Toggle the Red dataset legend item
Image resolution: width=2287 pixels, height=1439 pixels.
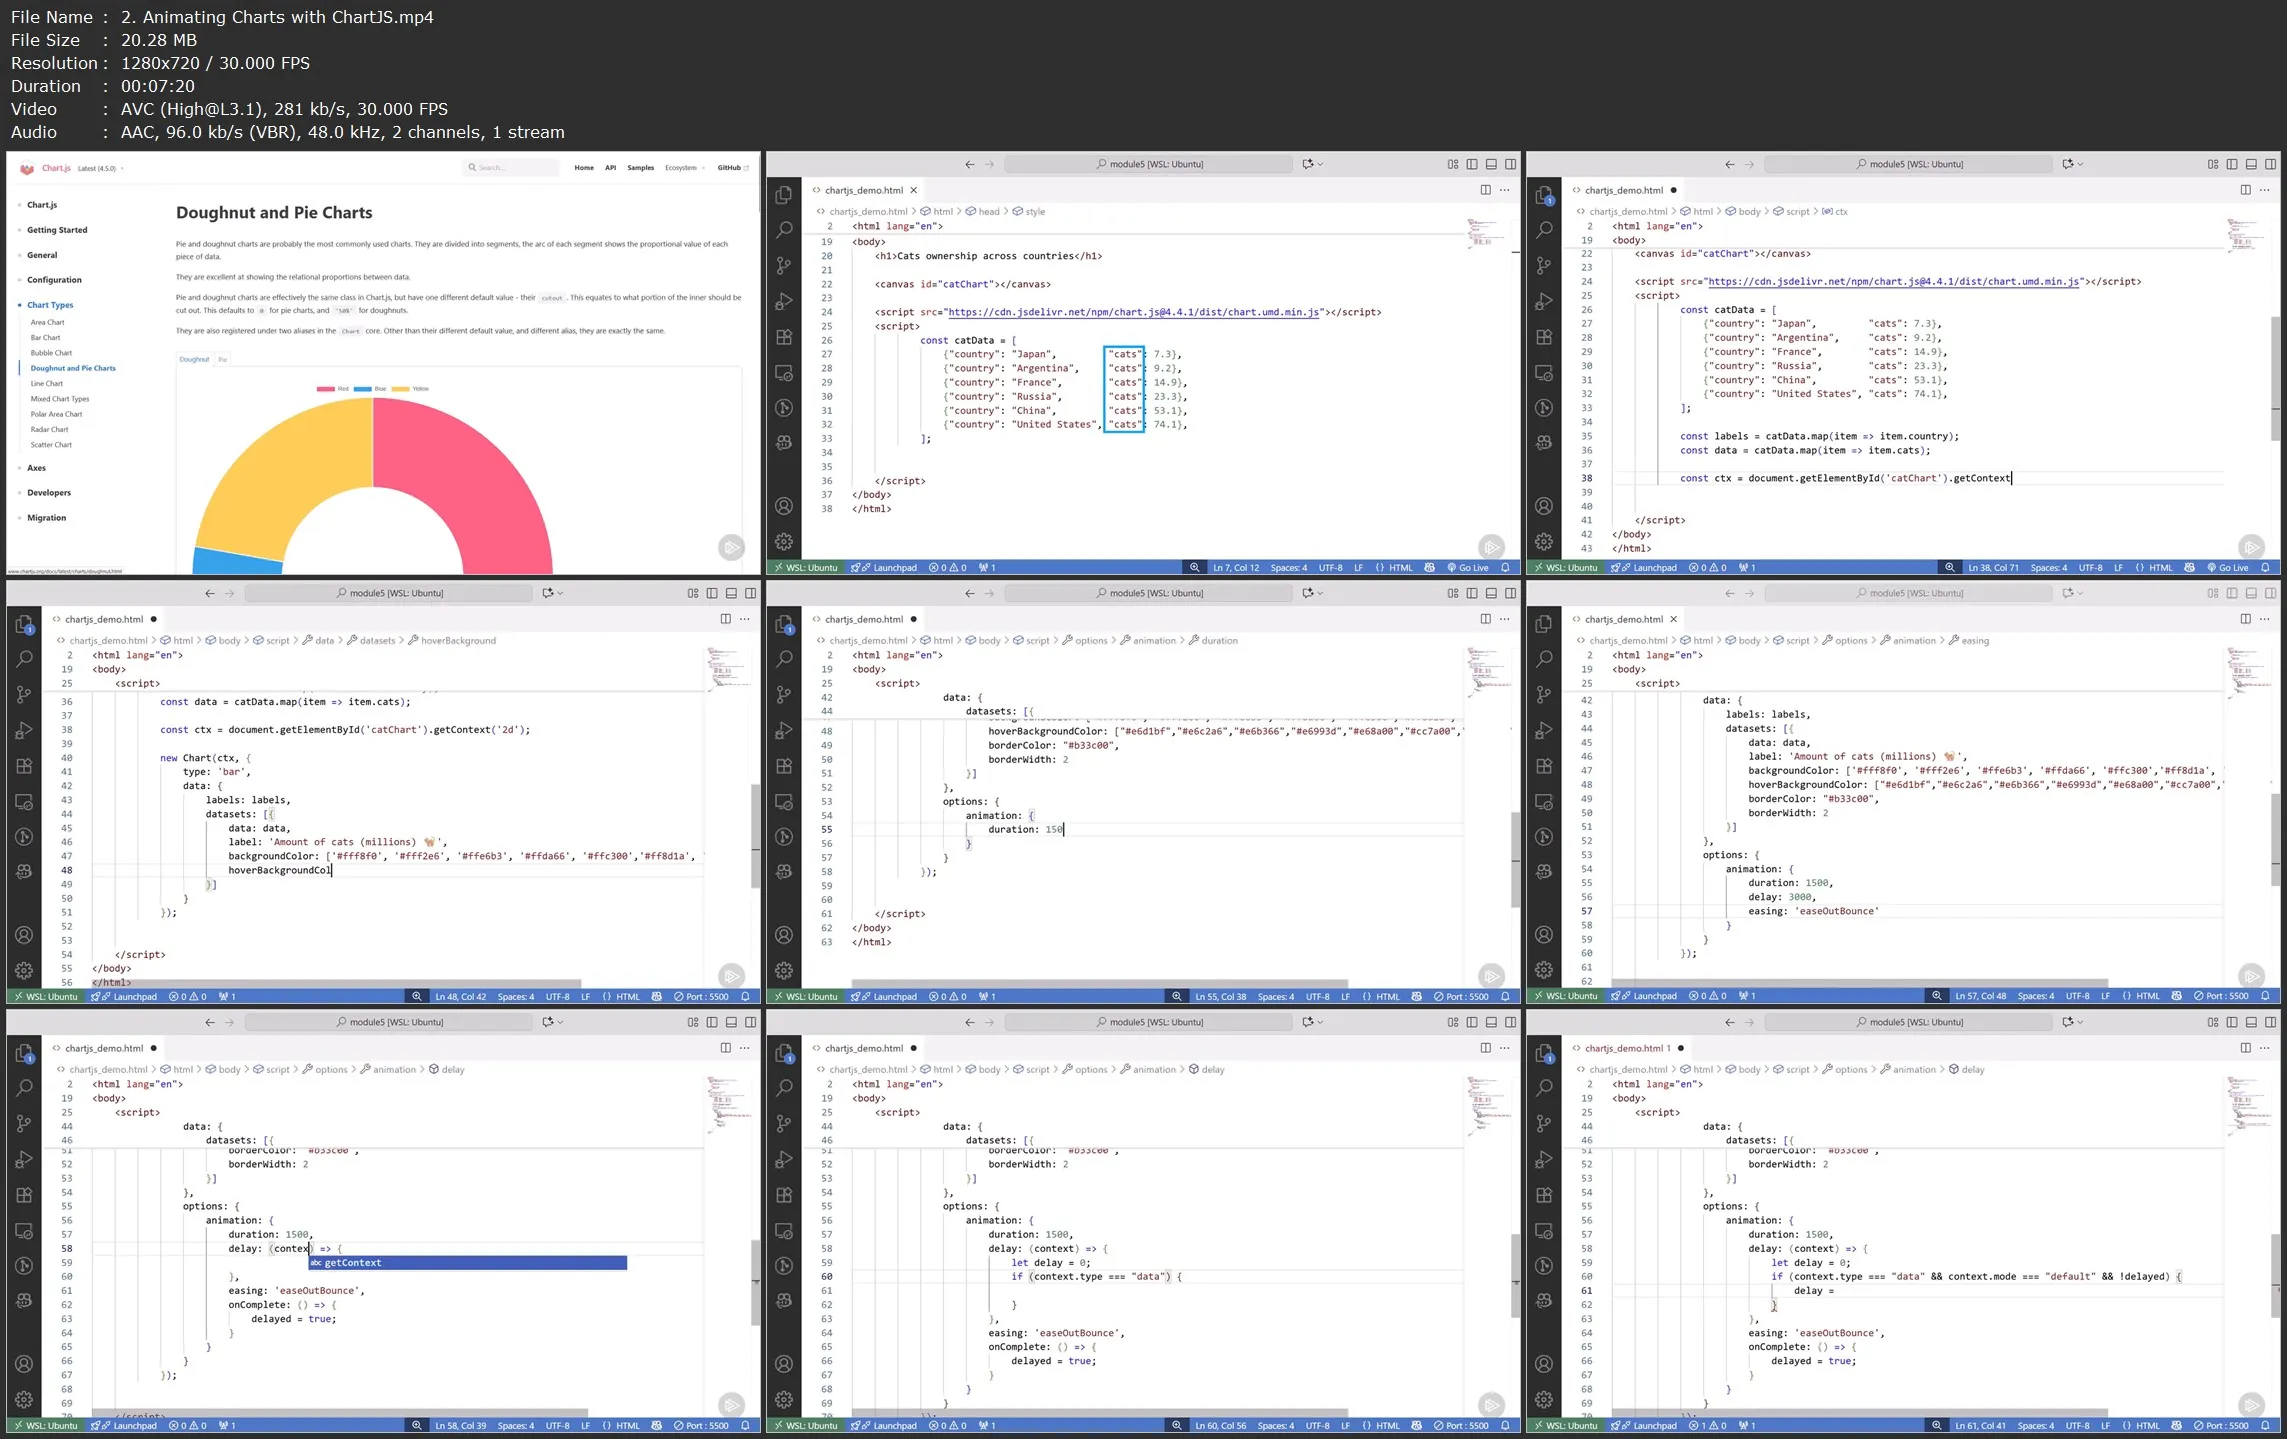click(x=334, y=388)
